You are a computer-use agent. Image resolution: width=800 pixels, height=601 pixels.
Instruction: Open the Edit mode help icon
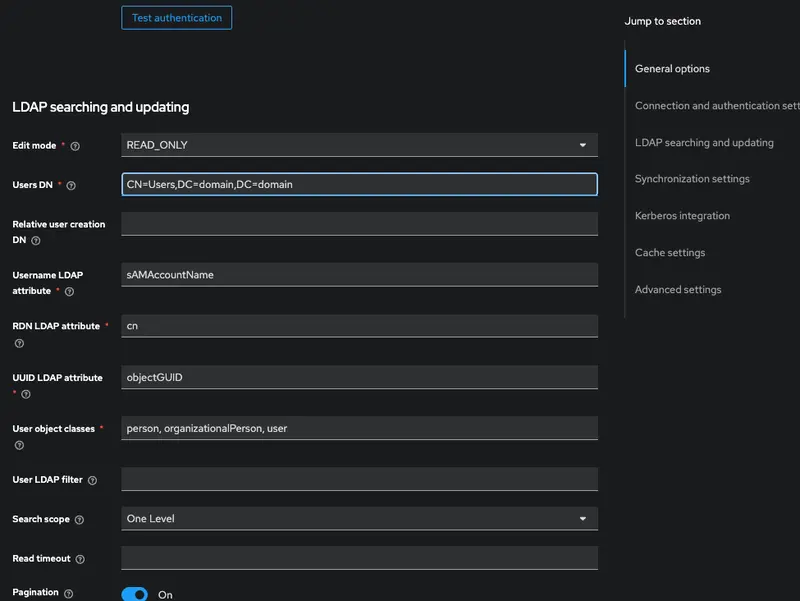click(x=75, y=146)
